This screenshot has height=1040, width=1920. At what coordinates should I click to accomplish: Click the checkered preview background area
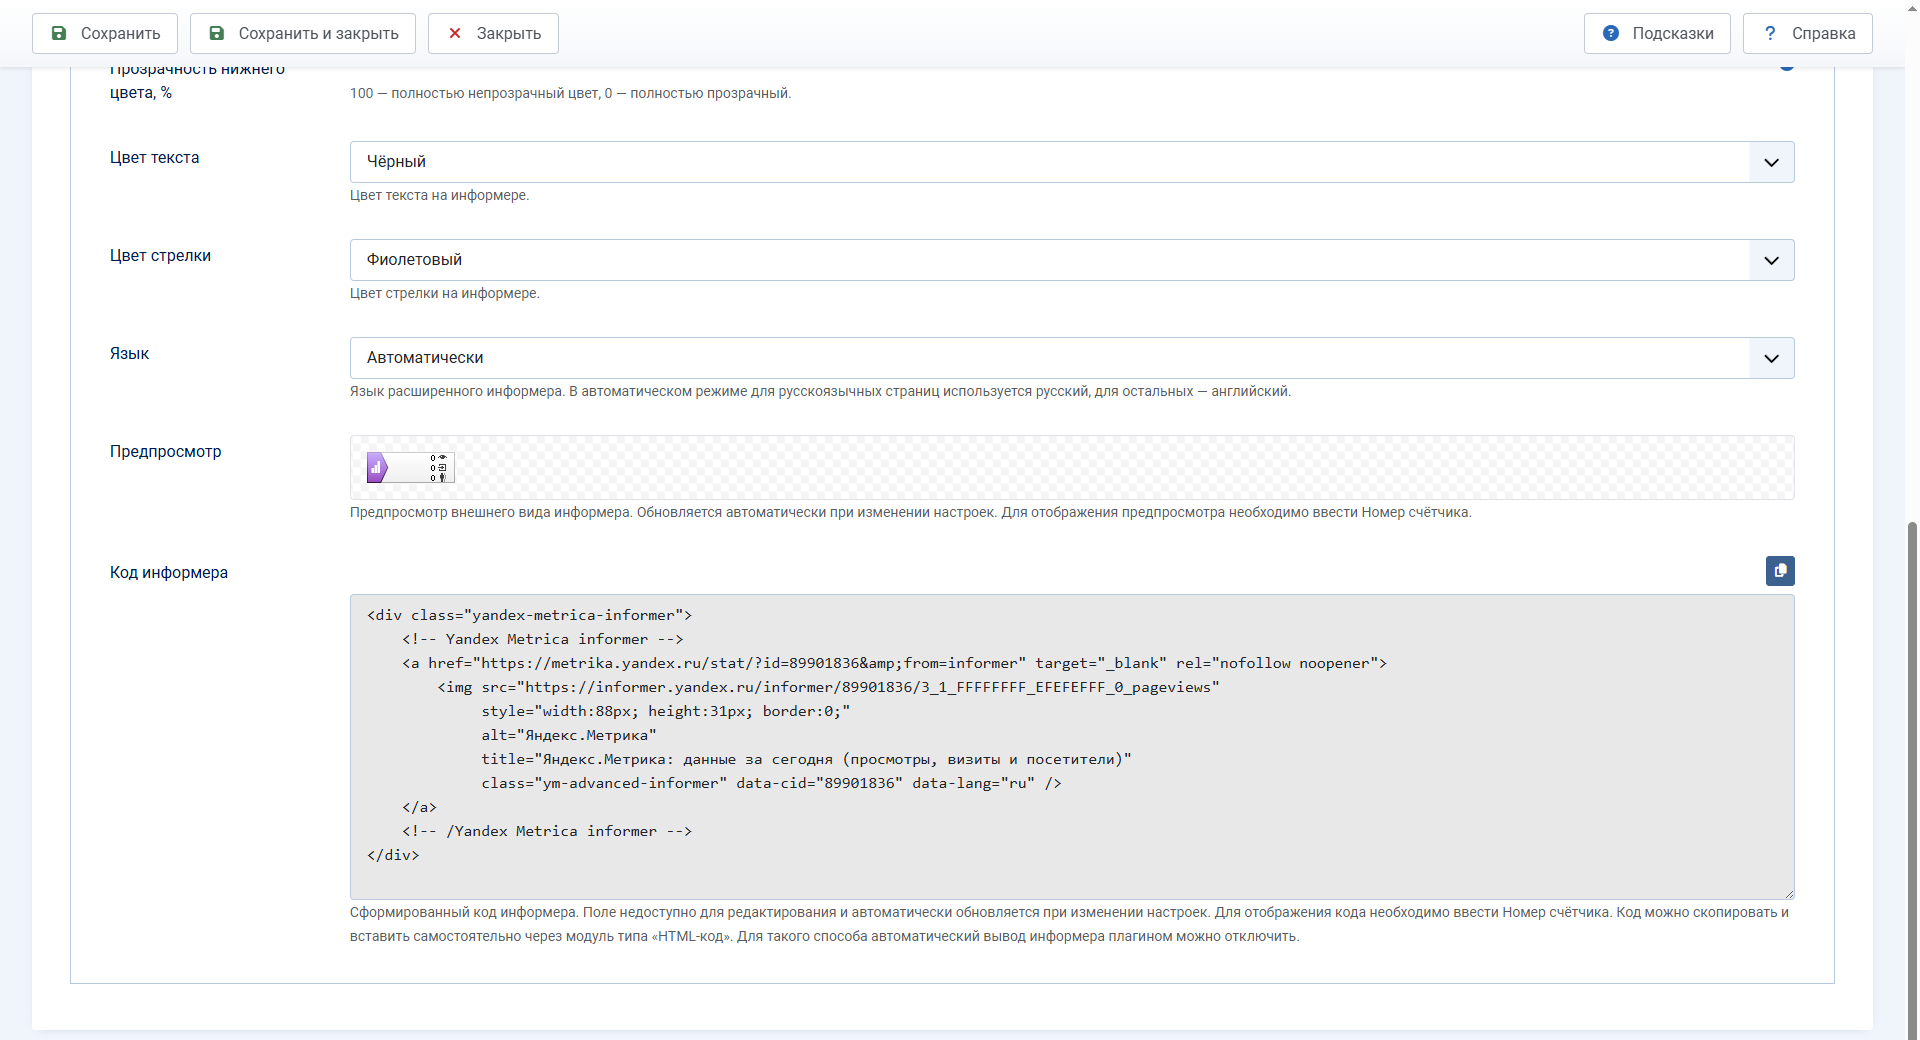coord(1120,467)
